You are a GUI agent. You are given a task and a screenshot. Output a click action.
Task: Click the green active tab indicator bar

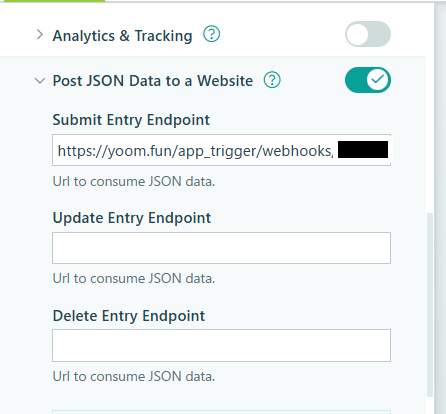click(x=52, y=1)
